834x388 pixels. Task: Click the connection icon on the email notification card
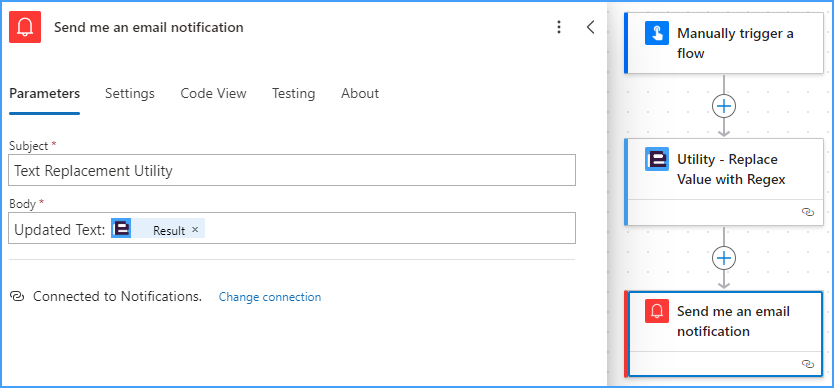tap(807, 364)
